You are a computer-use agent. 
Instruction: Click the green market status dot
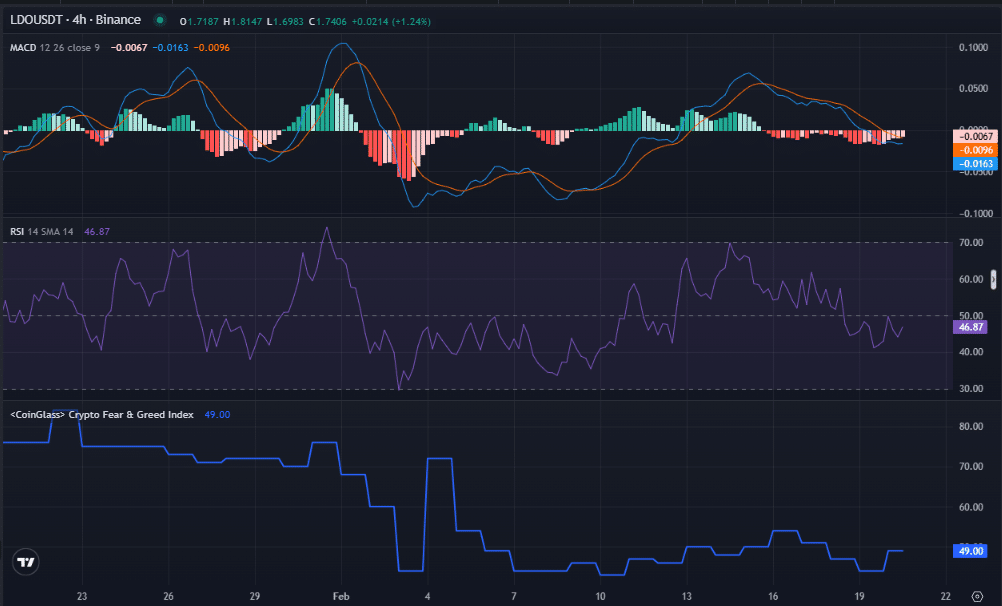[158, 20]
